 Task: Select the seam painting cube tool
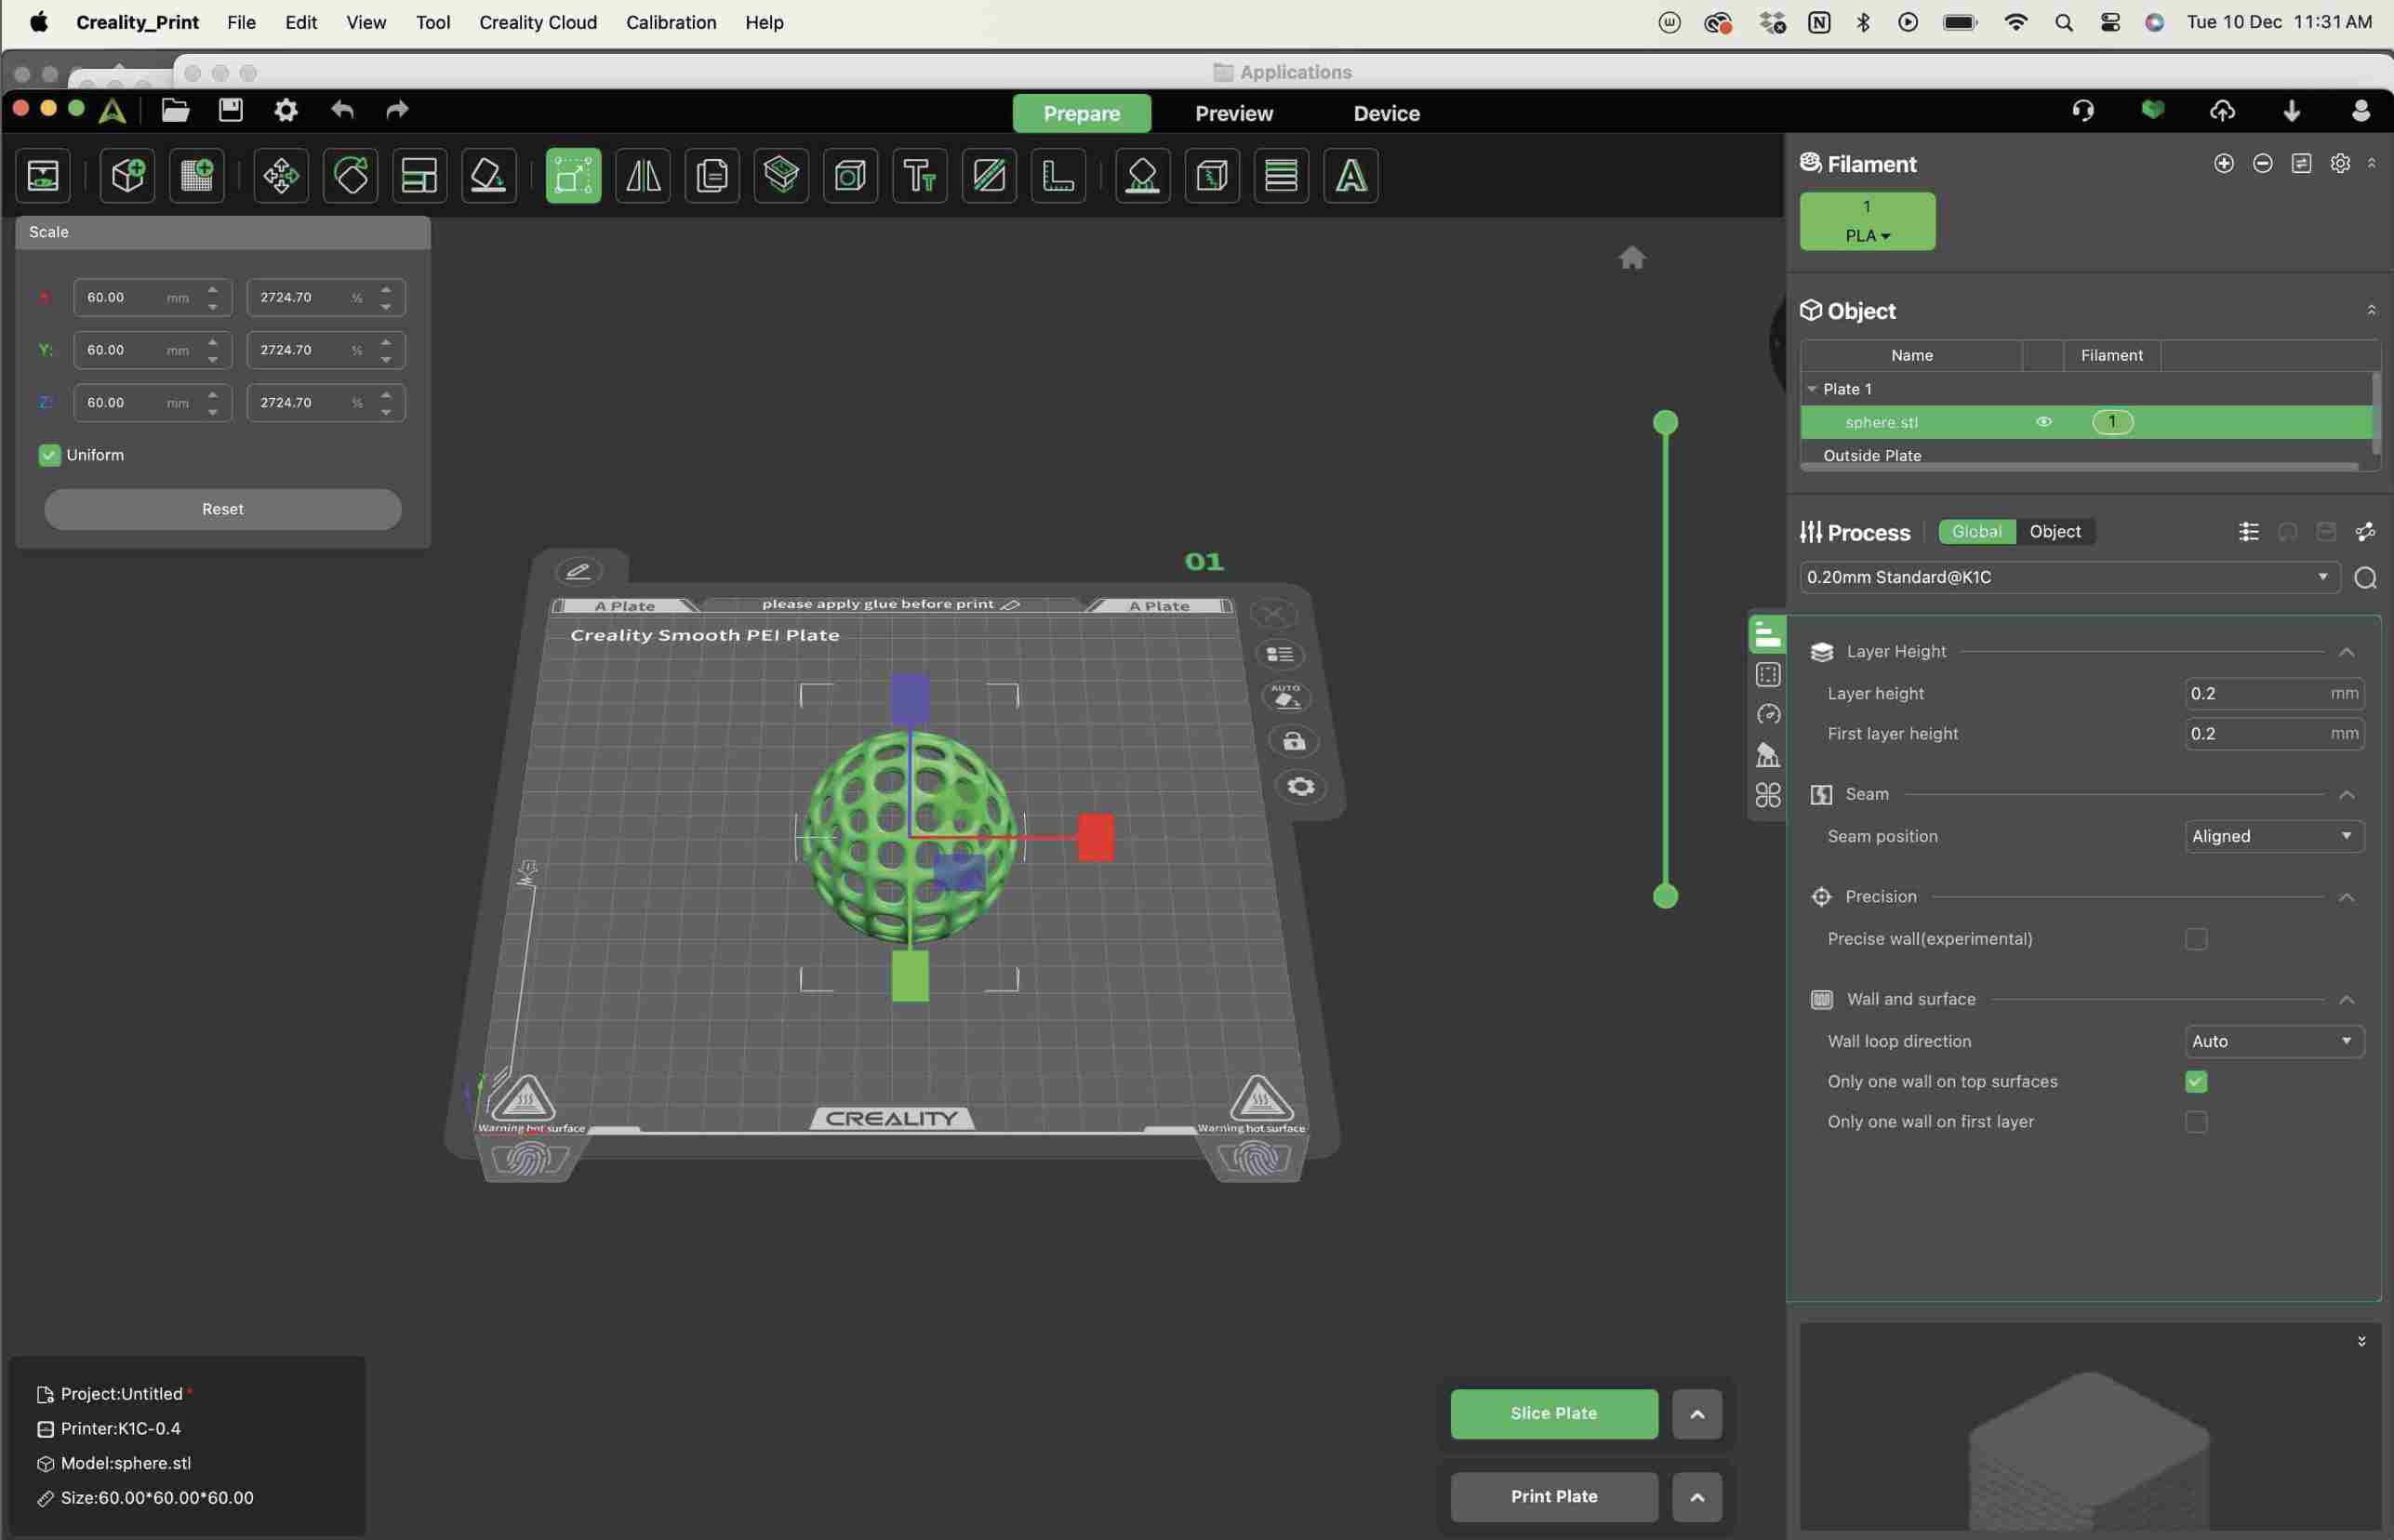point(1212,176)
